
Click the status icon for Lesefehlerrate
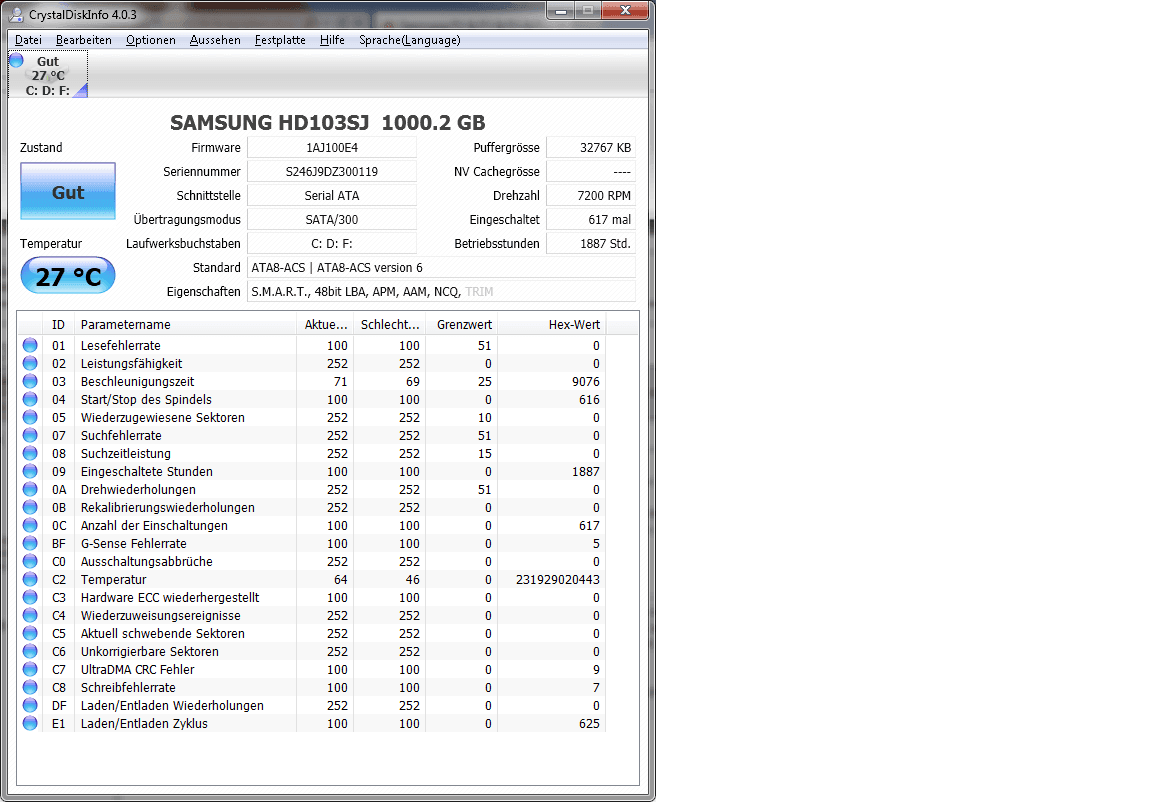(30, 345)
